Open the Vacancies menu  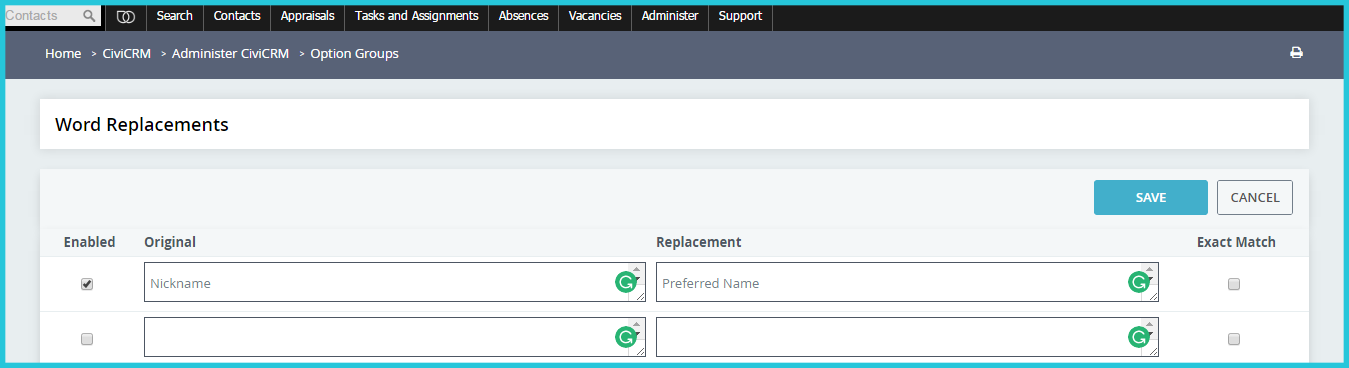tap(595, 16)
